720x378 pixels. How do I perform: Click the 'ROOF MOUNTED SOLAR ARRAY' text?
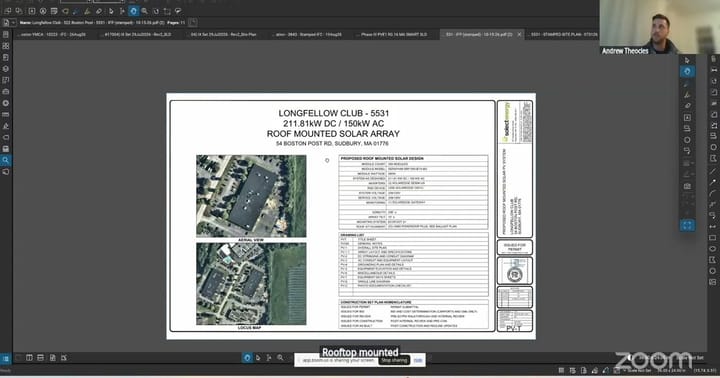coord(333,134)
